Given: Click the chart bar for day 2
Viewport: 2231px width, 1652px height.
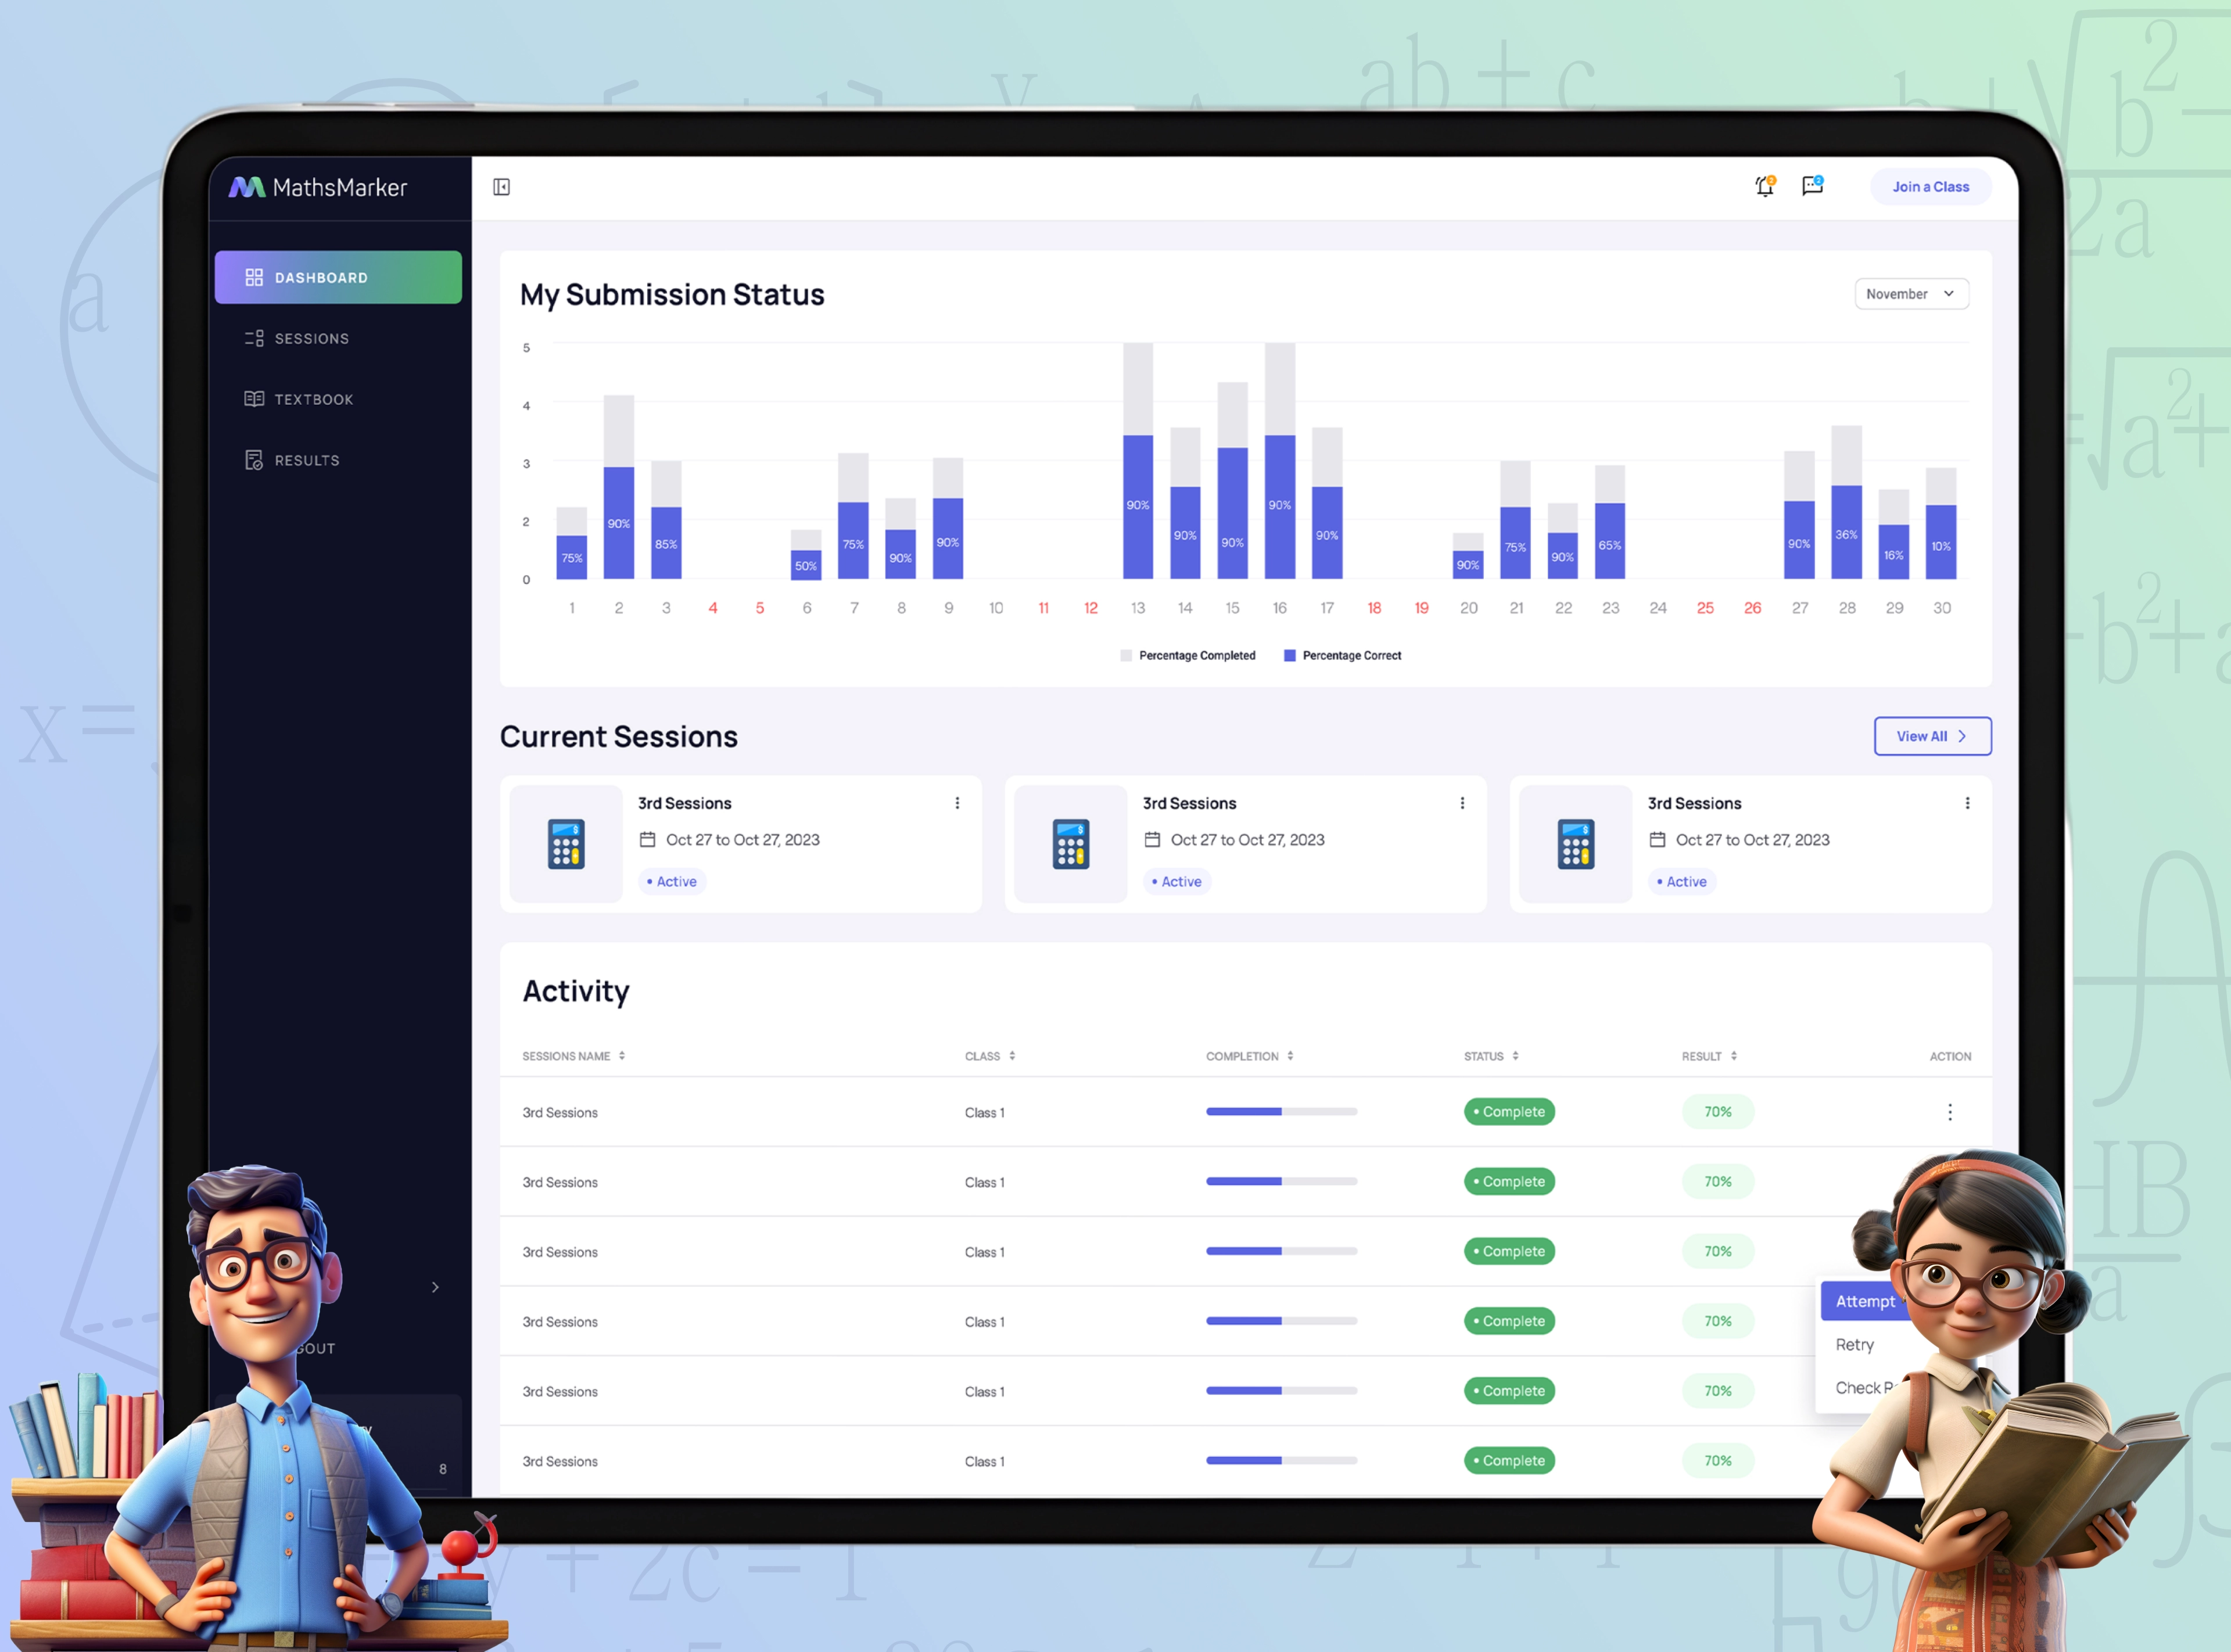Looking at the screenshot, I should [619, 487].
